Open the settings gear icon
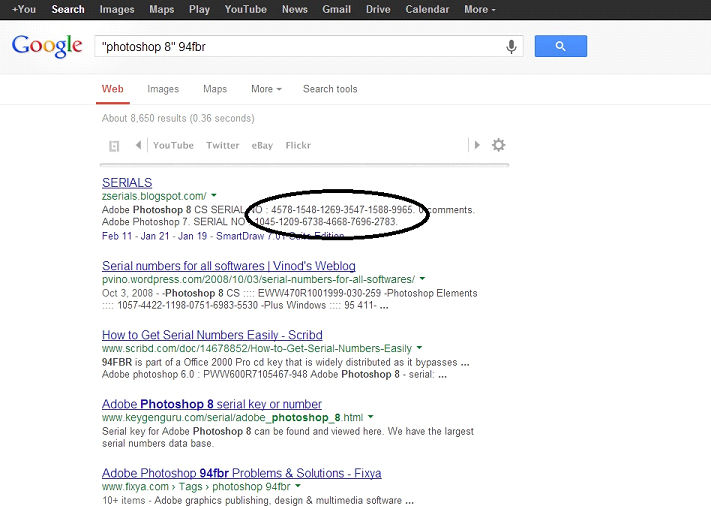The height and width of the screenshot is (506, 711). coord(498,145)
